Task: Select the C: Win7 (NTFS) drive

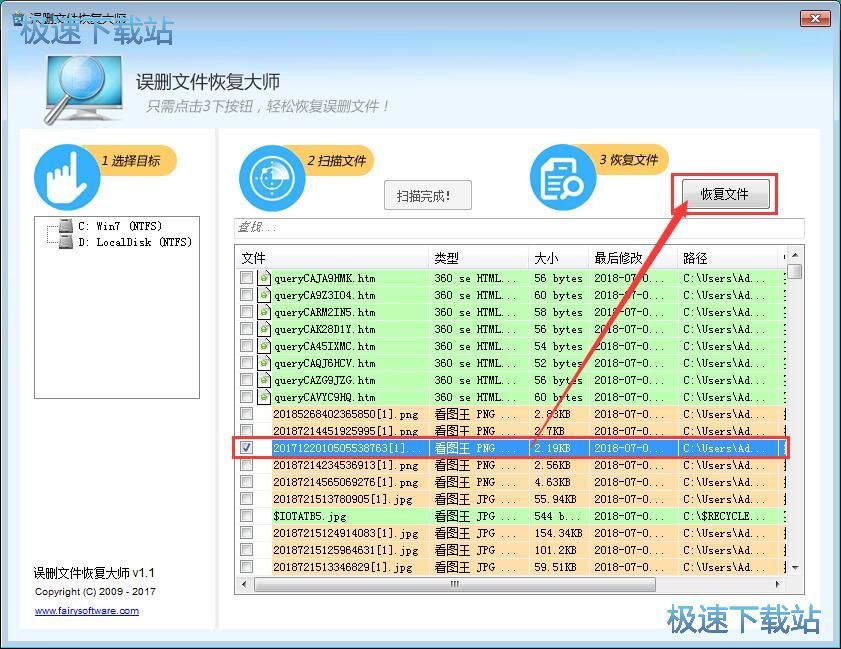Action: point(120,226)
